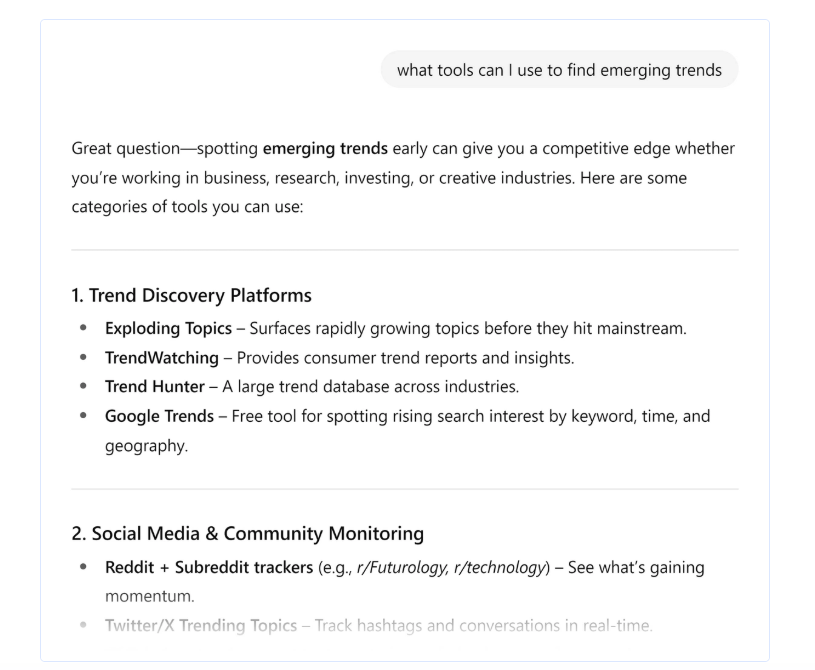Click the bold "Trend Hunter" label
This screenshot has height=670, width=815.
tap(154, 387)
